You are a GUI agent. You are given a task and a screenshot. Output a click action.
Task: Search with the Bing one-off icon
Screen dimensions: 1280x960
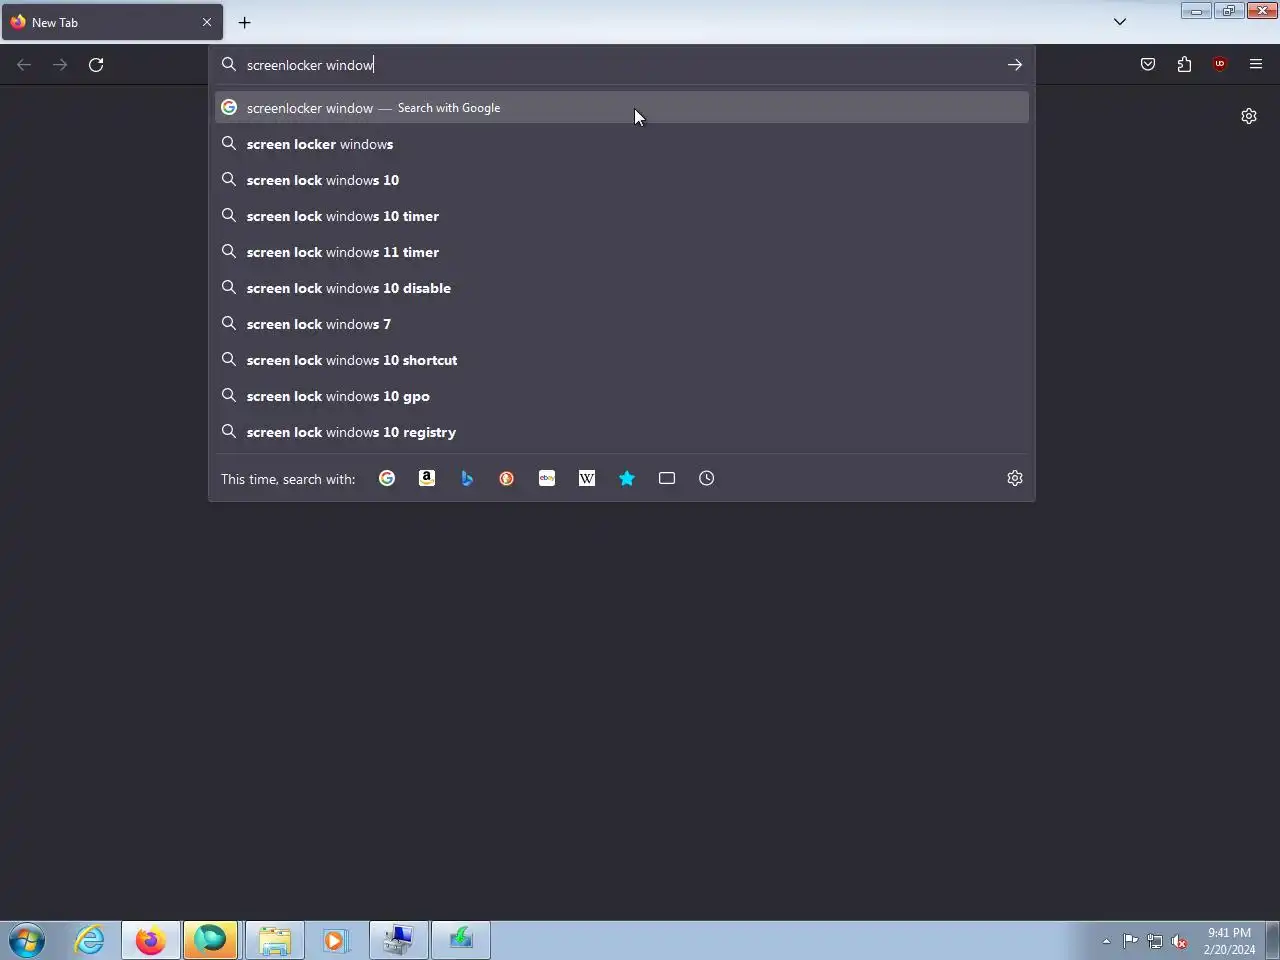[467, 478]
